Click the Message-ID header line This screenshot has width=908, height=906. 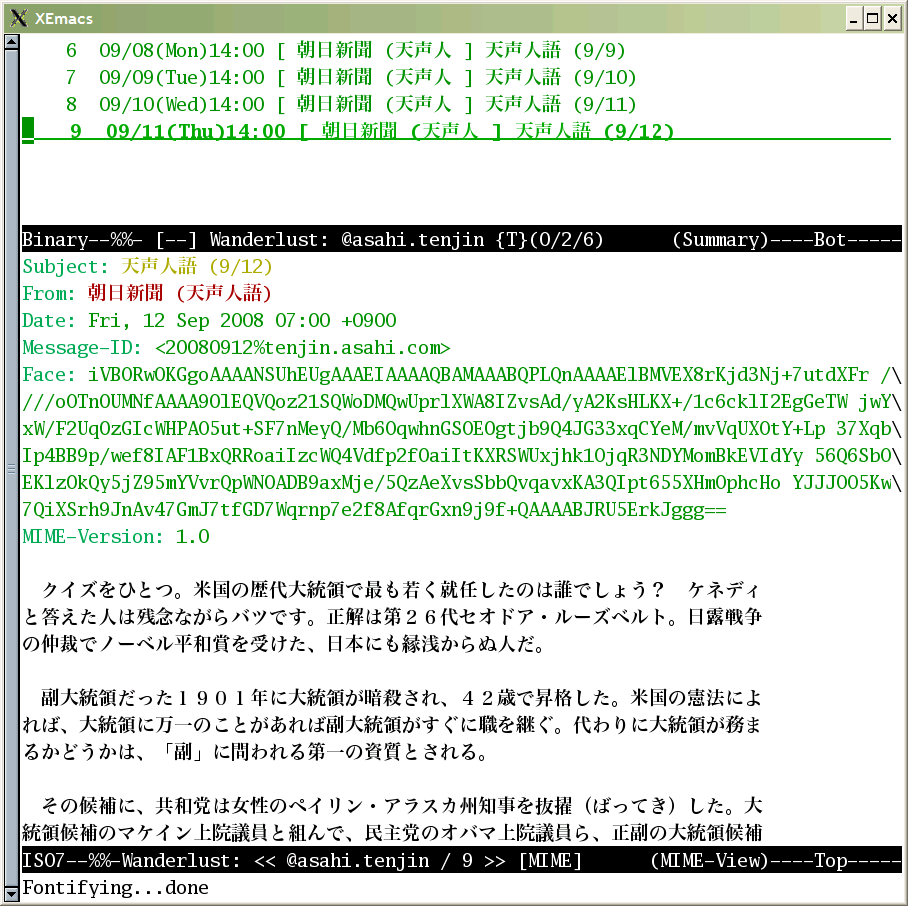coord(236,348)
